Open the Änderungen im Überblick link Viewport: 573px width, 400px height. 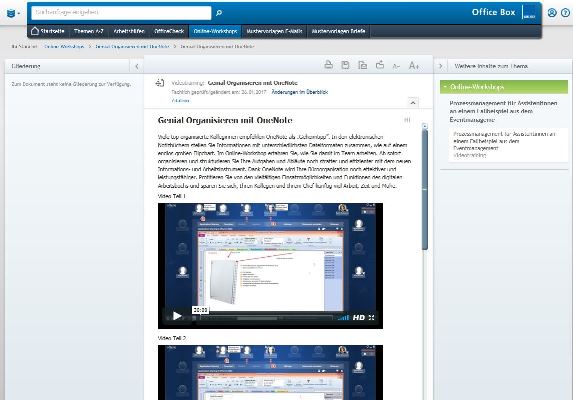pyautogui.click(x=300, y=92)
